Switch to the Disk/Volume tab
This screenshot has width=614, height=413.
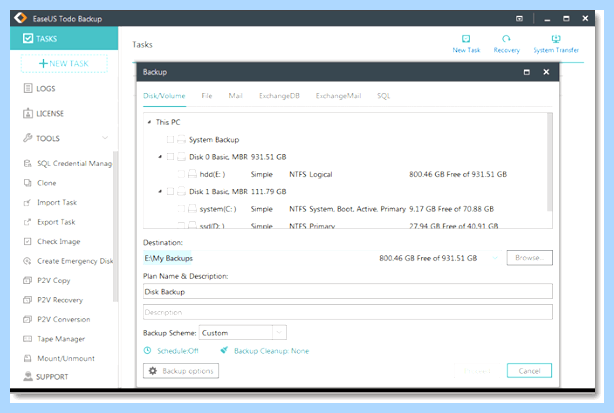(x=164, y=96)
